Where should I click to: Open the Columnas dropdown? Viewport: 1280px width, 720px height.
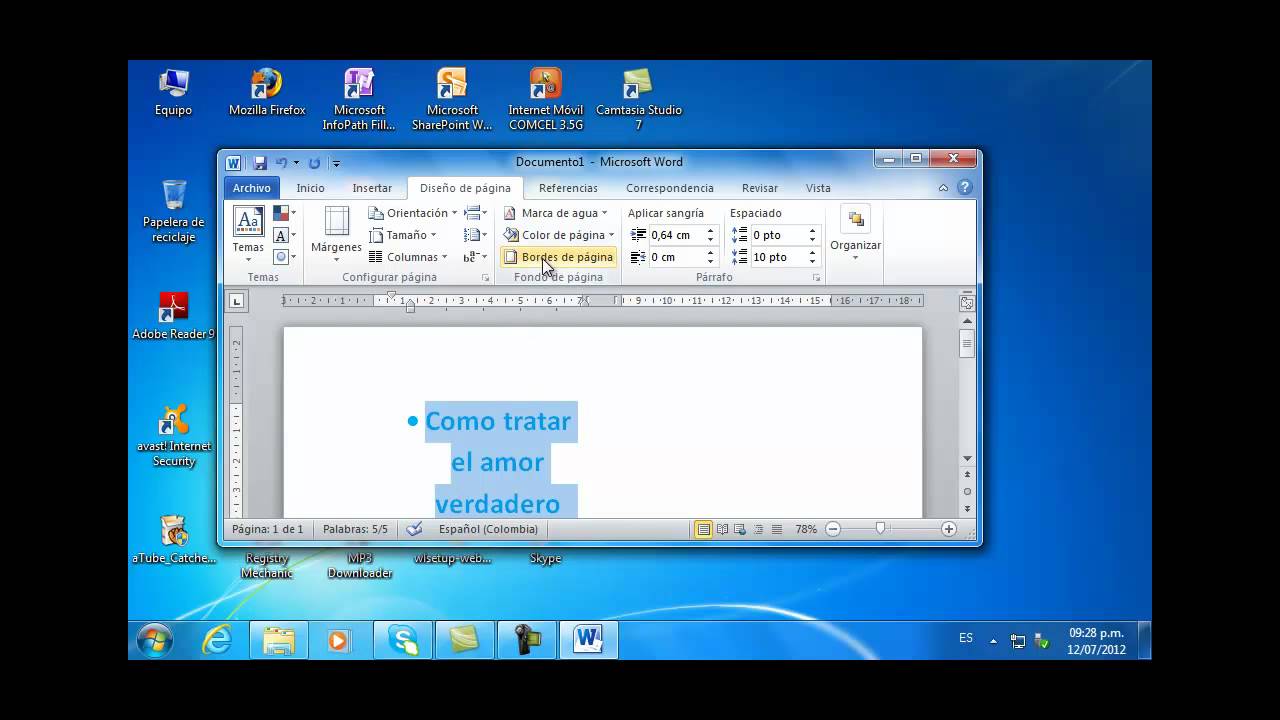click(x=409, y=257)
